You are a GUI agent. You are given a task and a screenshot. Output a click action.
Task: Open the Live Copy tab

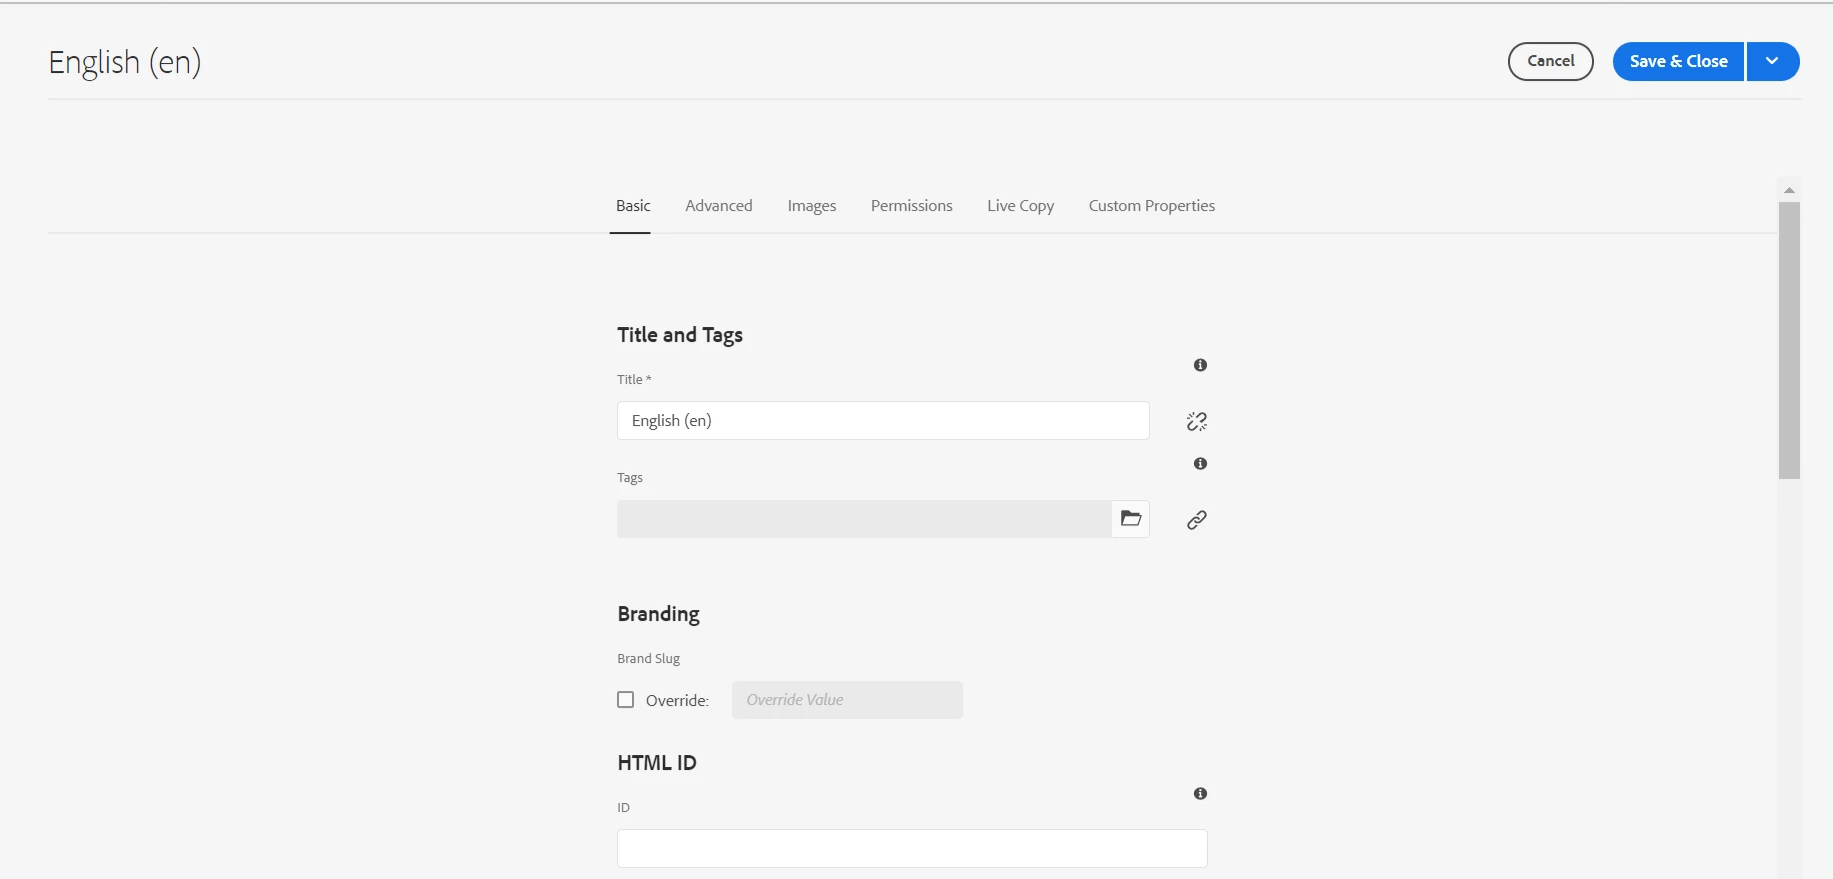click(x=1021, y=206)
